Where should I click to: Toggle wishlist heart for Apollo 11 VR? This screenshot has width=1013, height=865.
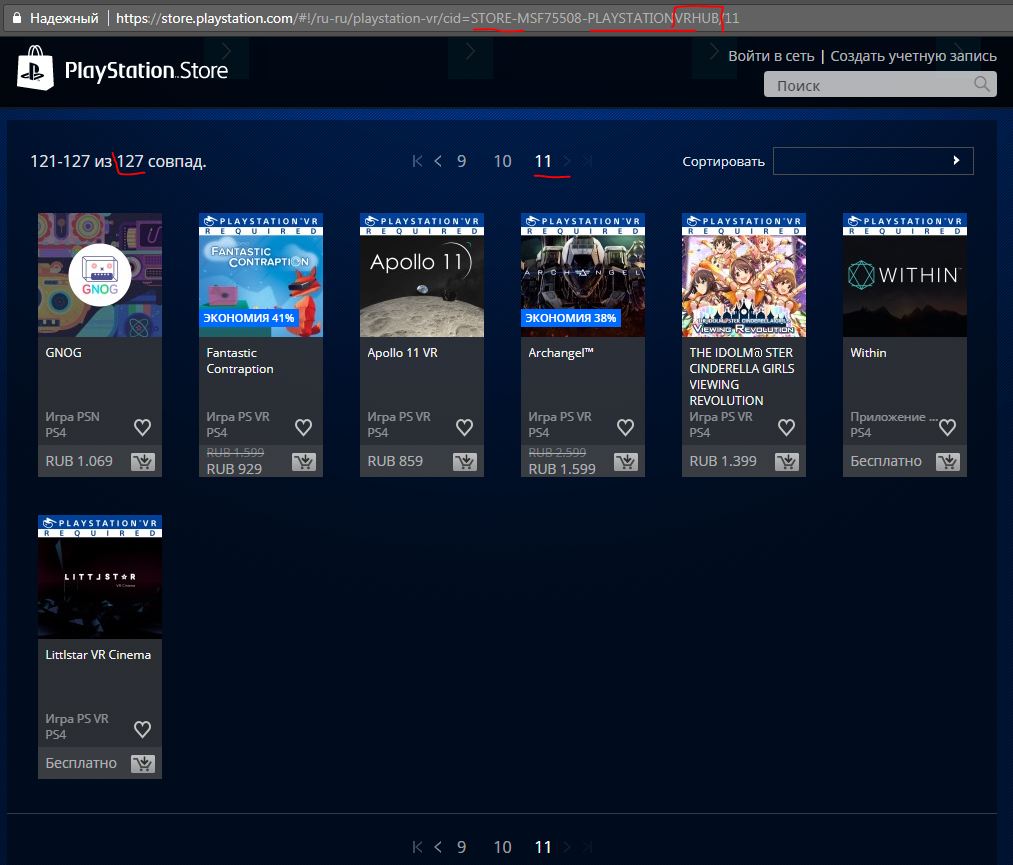pyautogui.click(x=465, y=427)
